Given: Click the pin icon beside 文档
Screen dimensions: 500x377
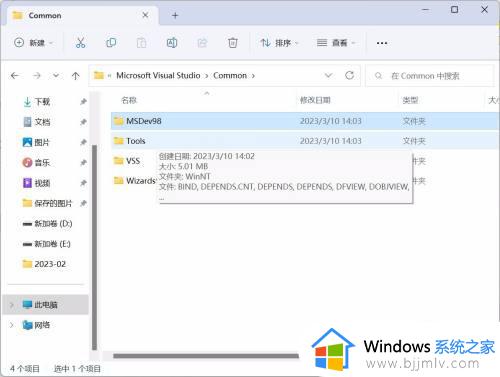Looking at the screenshot, I should tap(83, 122).
